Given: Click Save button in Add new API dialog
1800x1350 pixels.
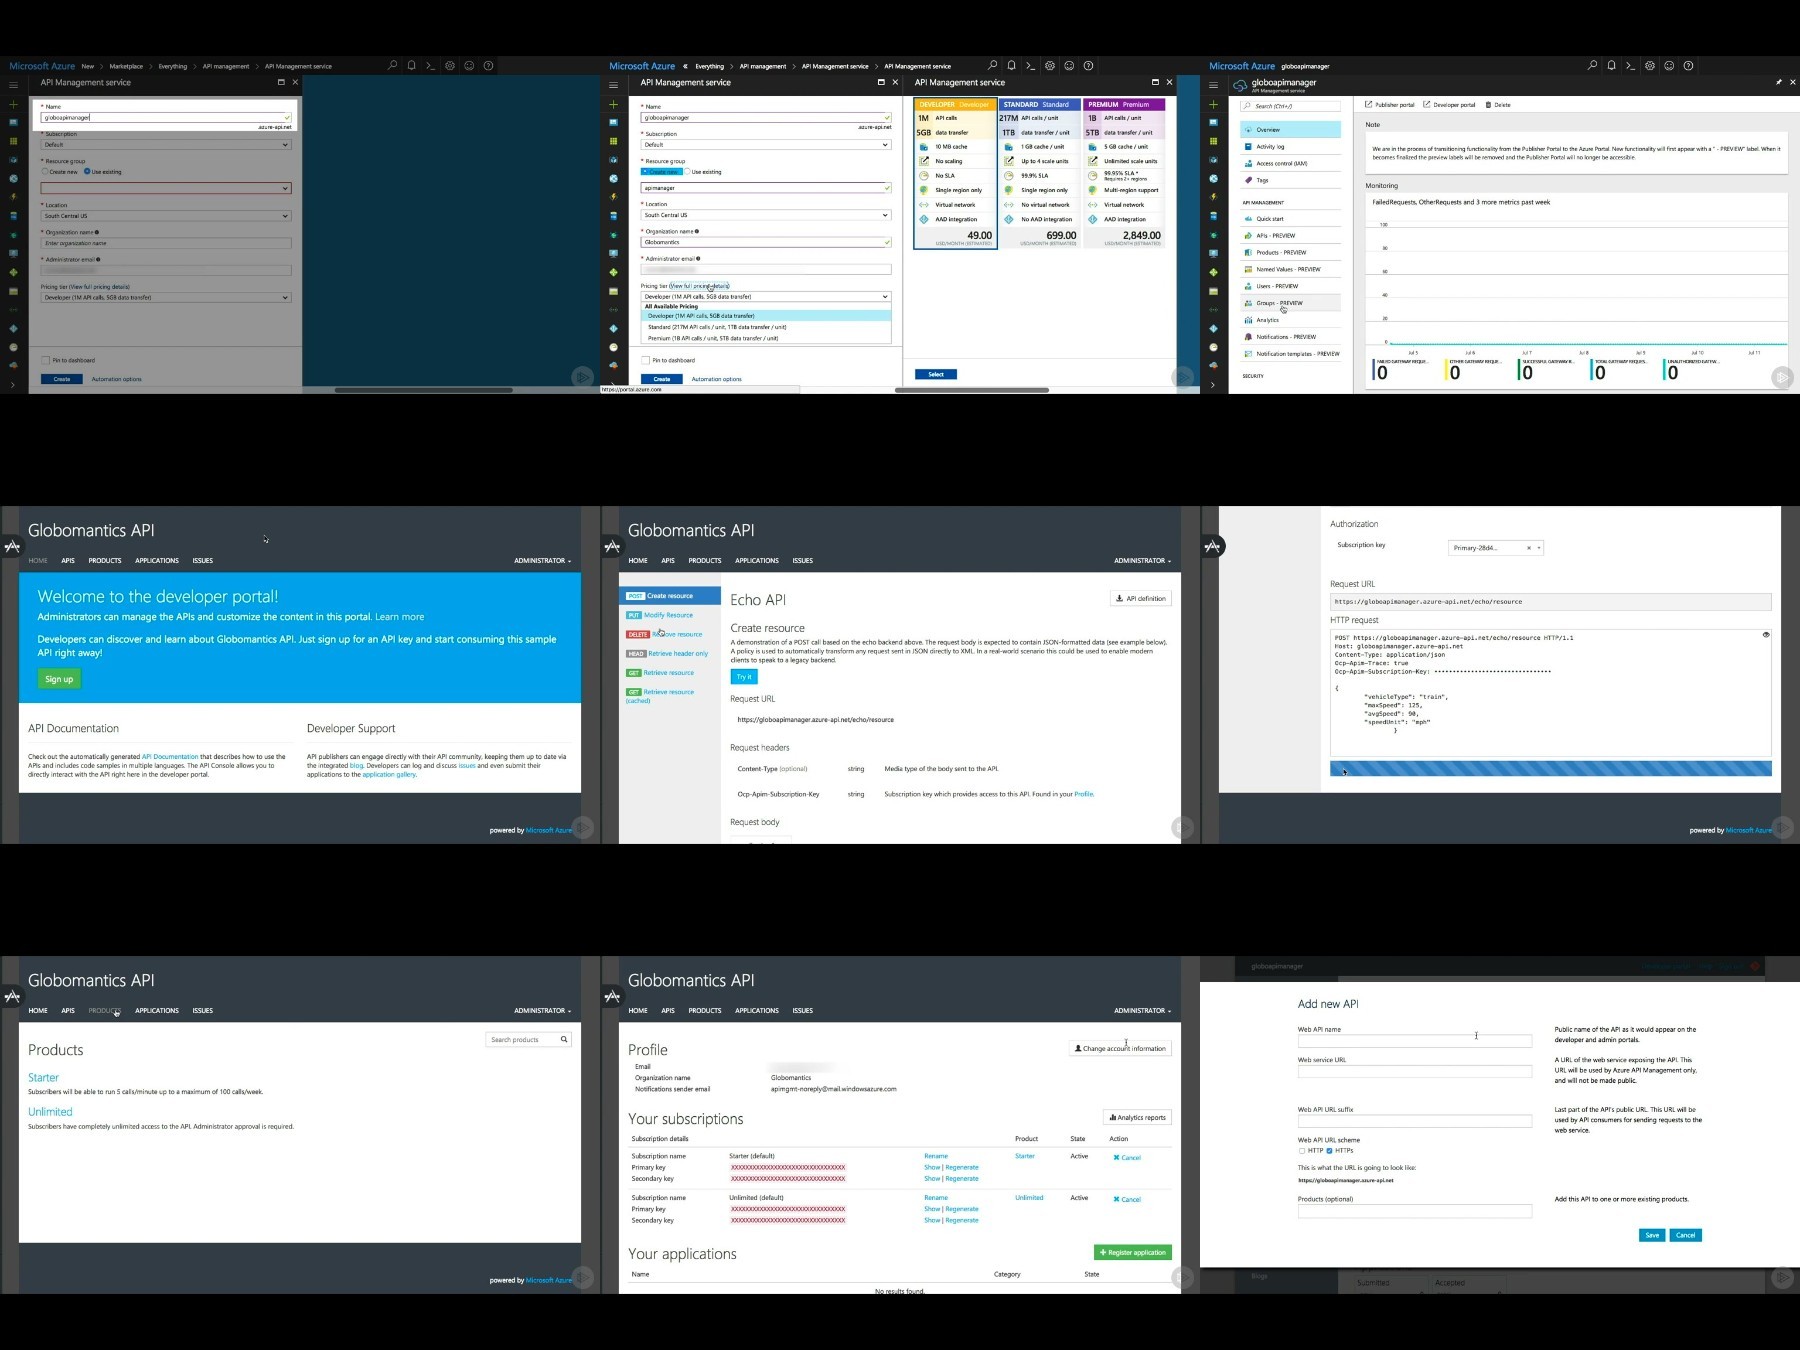Looking at the screenshot, I should point(1652,1235).
